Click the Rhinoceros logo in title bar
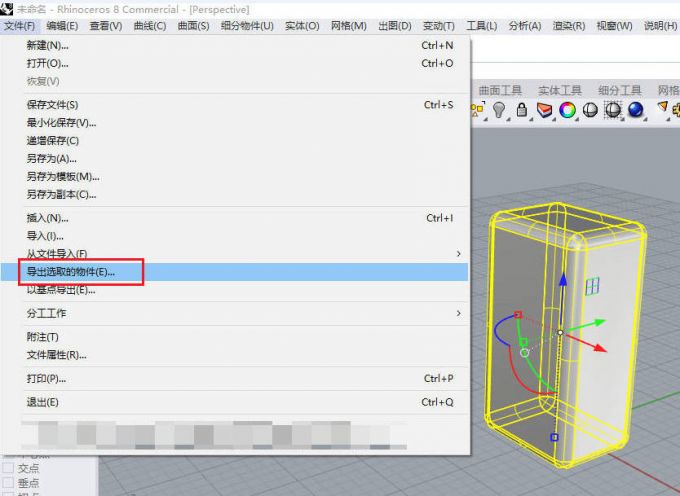680x496 pixels. (x=7, y=9)
